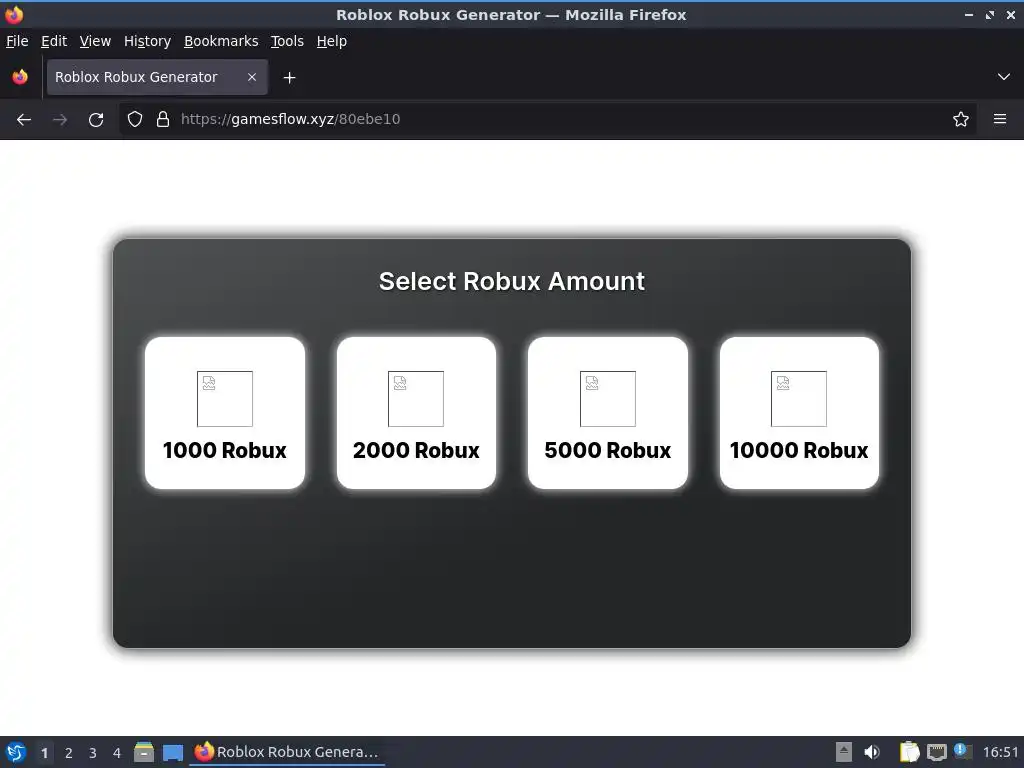Image resolution: width=1024 pixels, height=768 pixels.
Task: Open the update notification tray icon
Action: [x=962, y=751]
